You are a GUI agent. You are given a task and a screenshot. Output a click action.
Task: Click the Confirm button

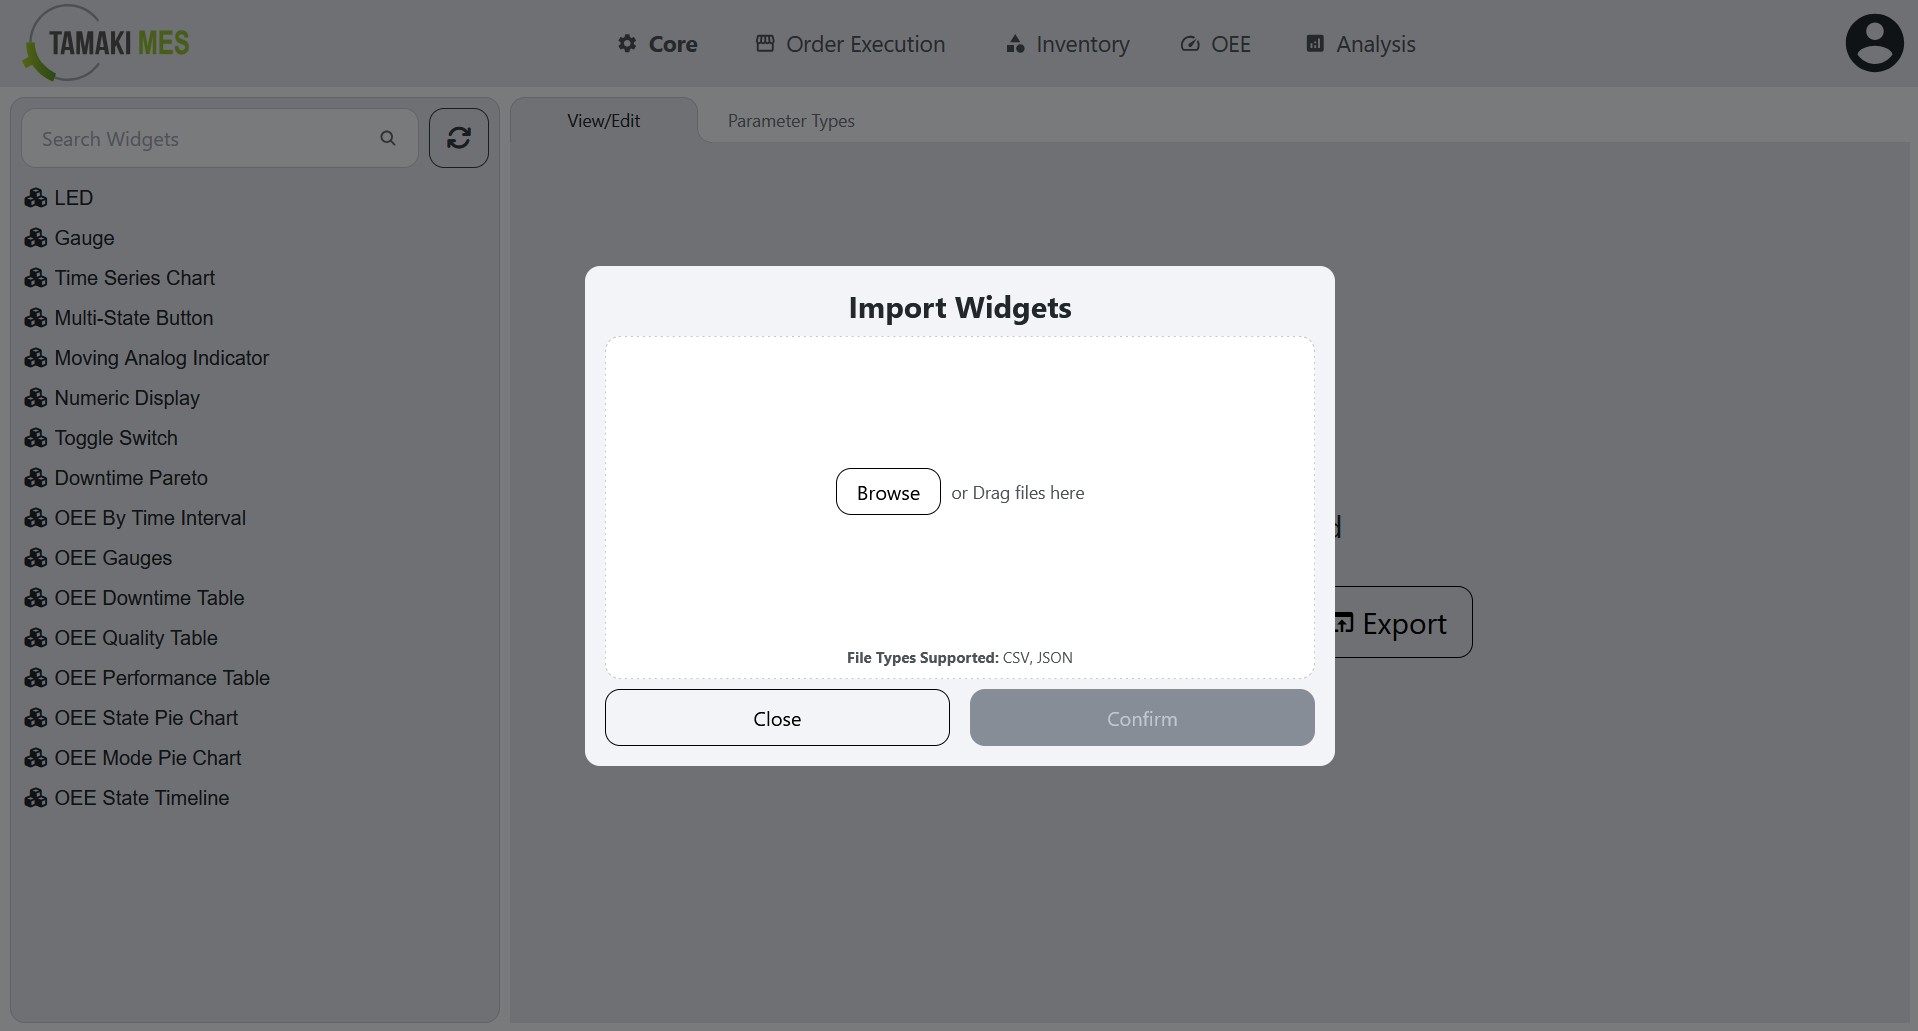coord(1141,717)
